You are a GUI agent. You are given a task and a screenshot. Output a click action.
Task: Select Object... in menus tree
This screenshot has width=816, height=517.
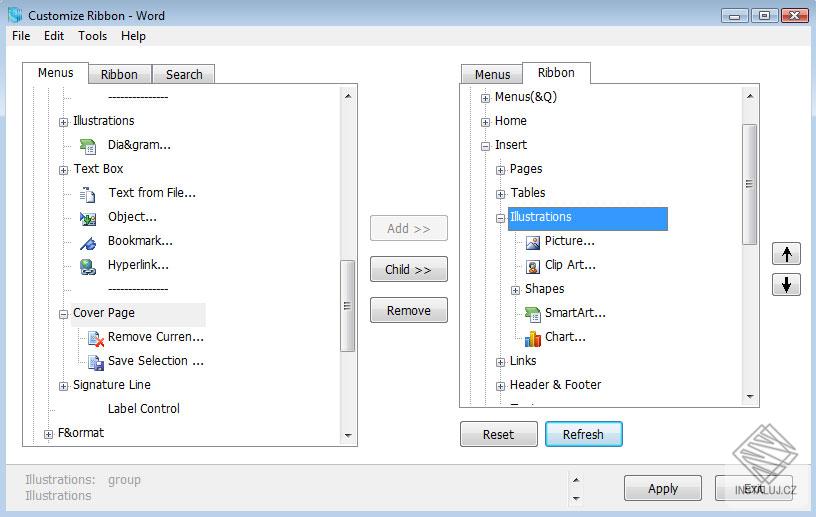click(x=132, y=217)
